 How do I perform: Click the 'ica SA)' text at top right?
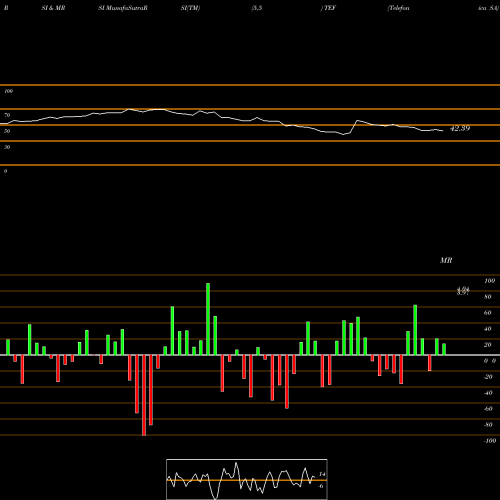pos(489,8)
